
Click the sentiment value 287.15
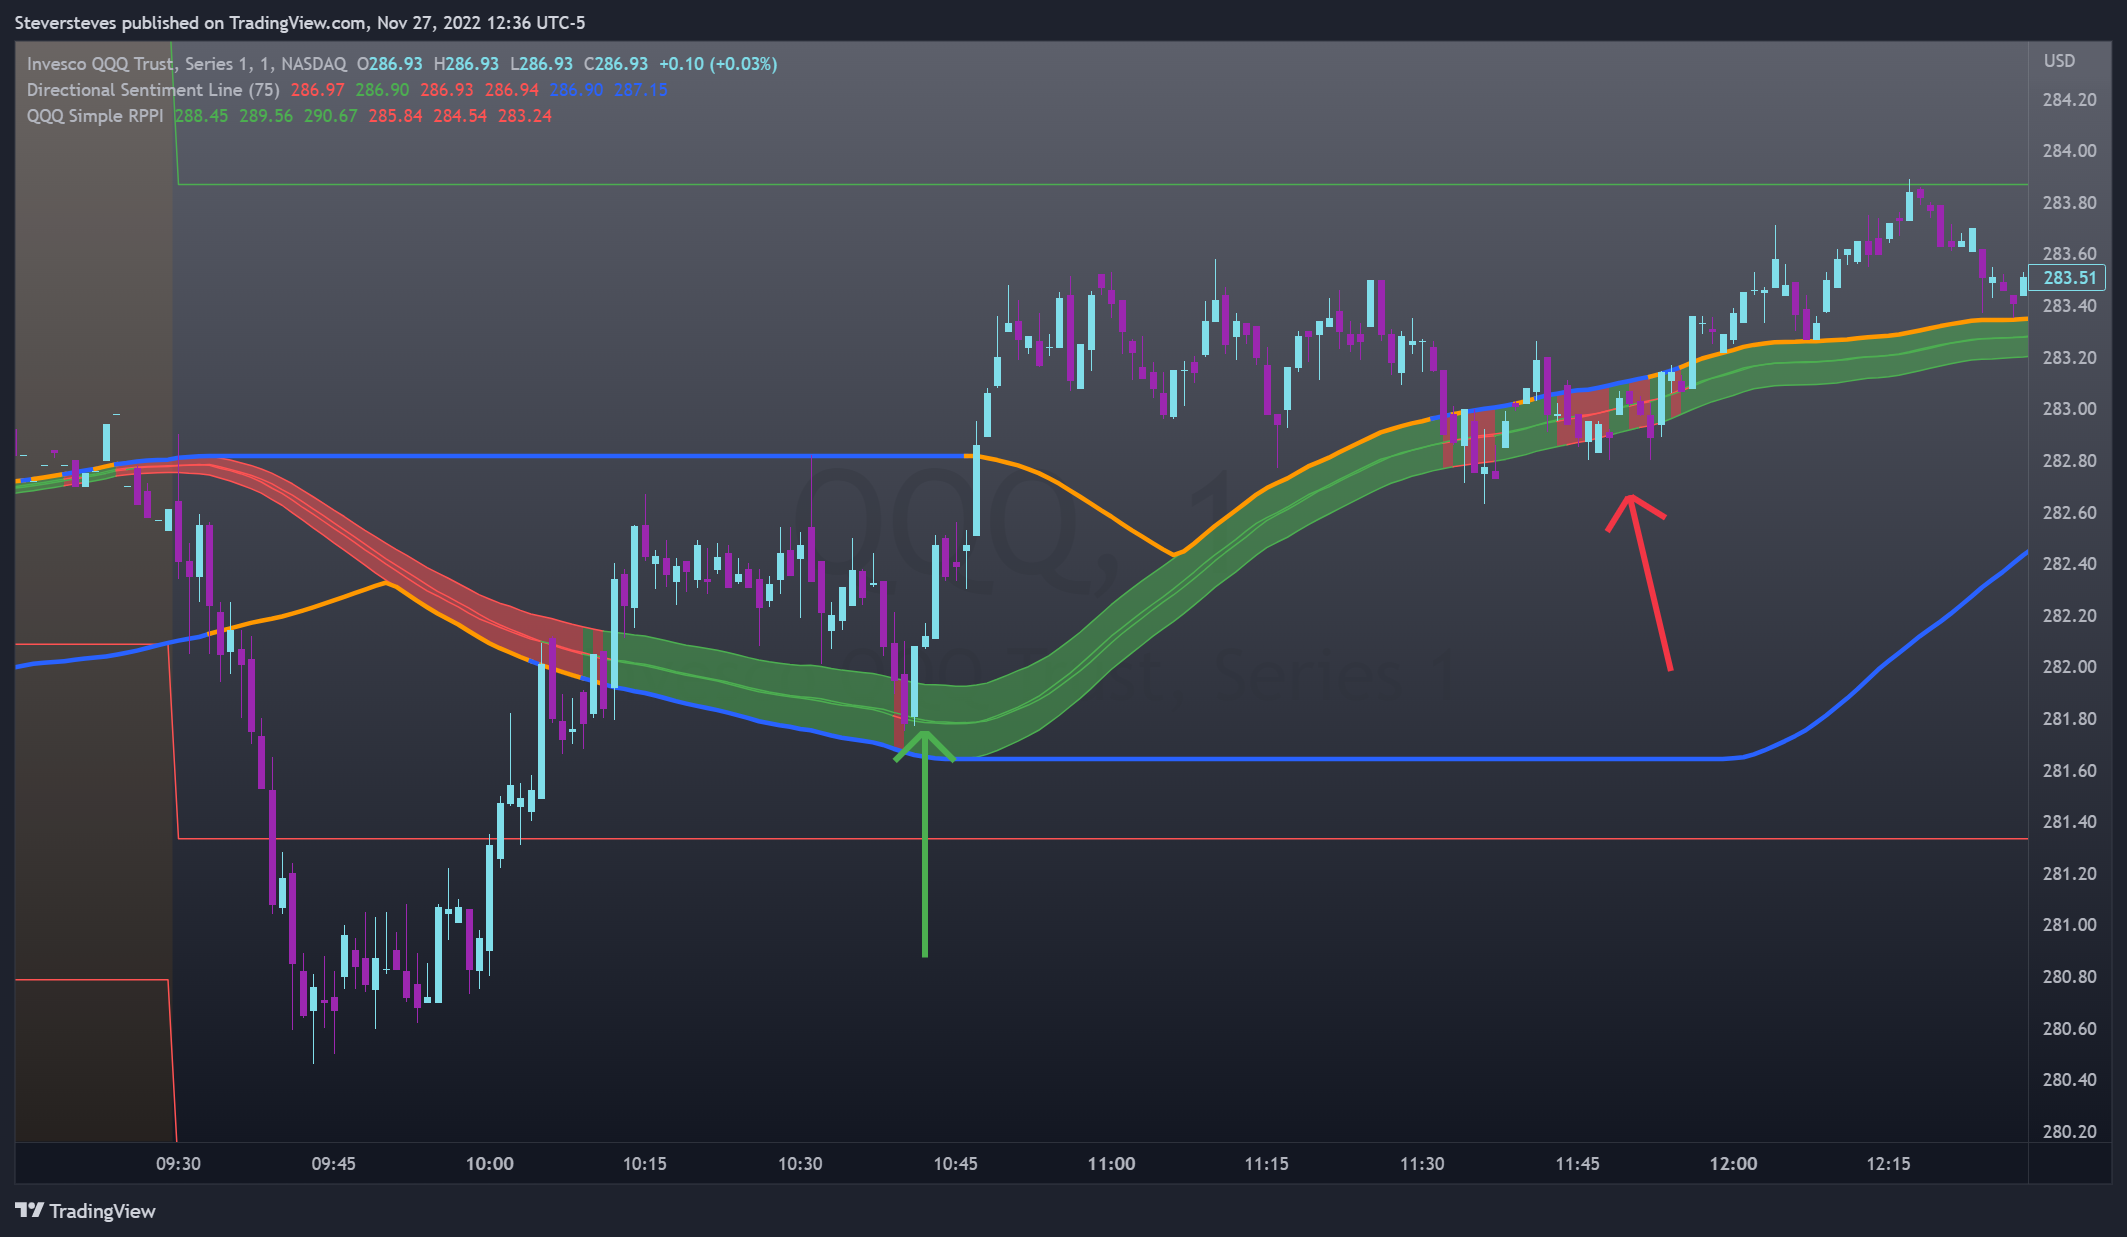641,90
